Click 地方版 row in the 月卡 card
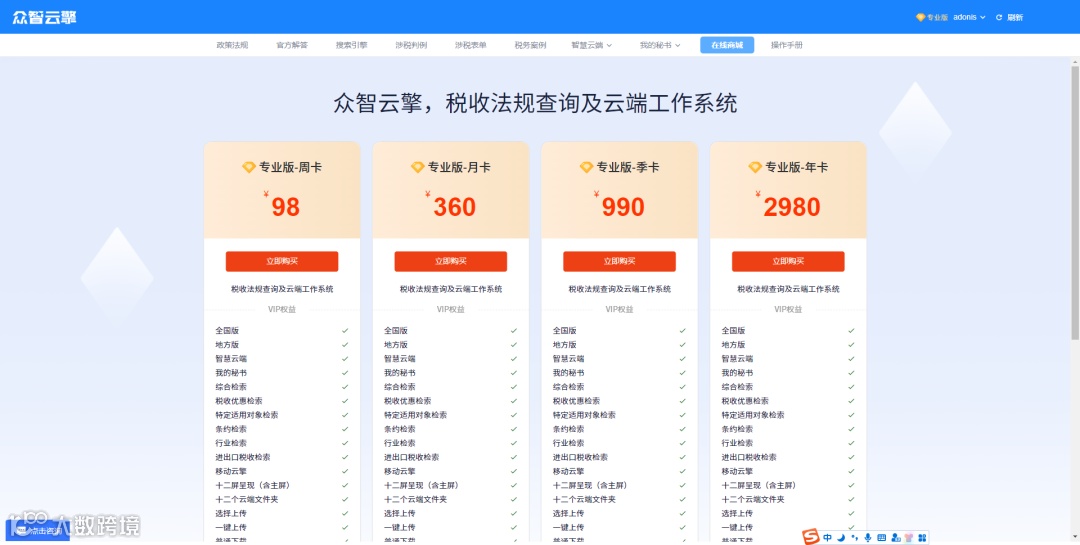 450,345
